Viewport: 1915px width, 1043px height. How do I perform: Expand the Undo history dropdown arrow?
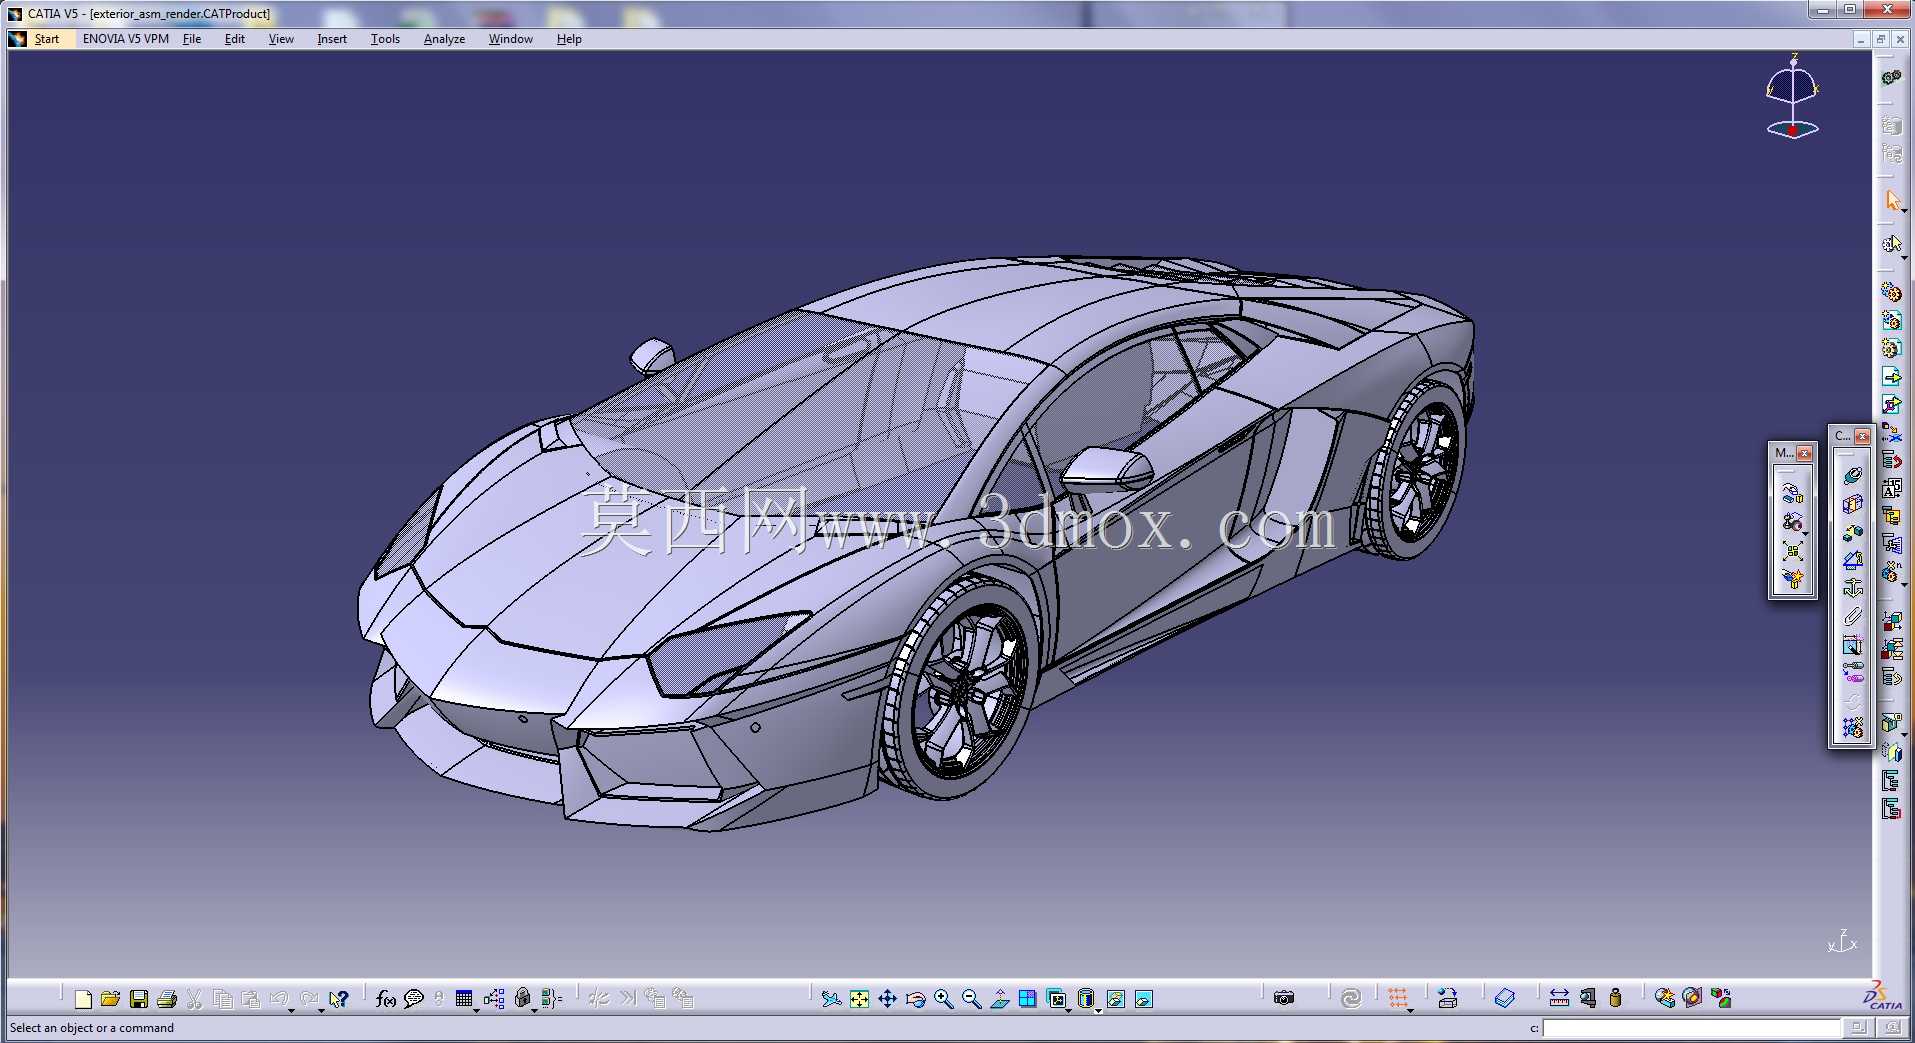[292, 1010]
